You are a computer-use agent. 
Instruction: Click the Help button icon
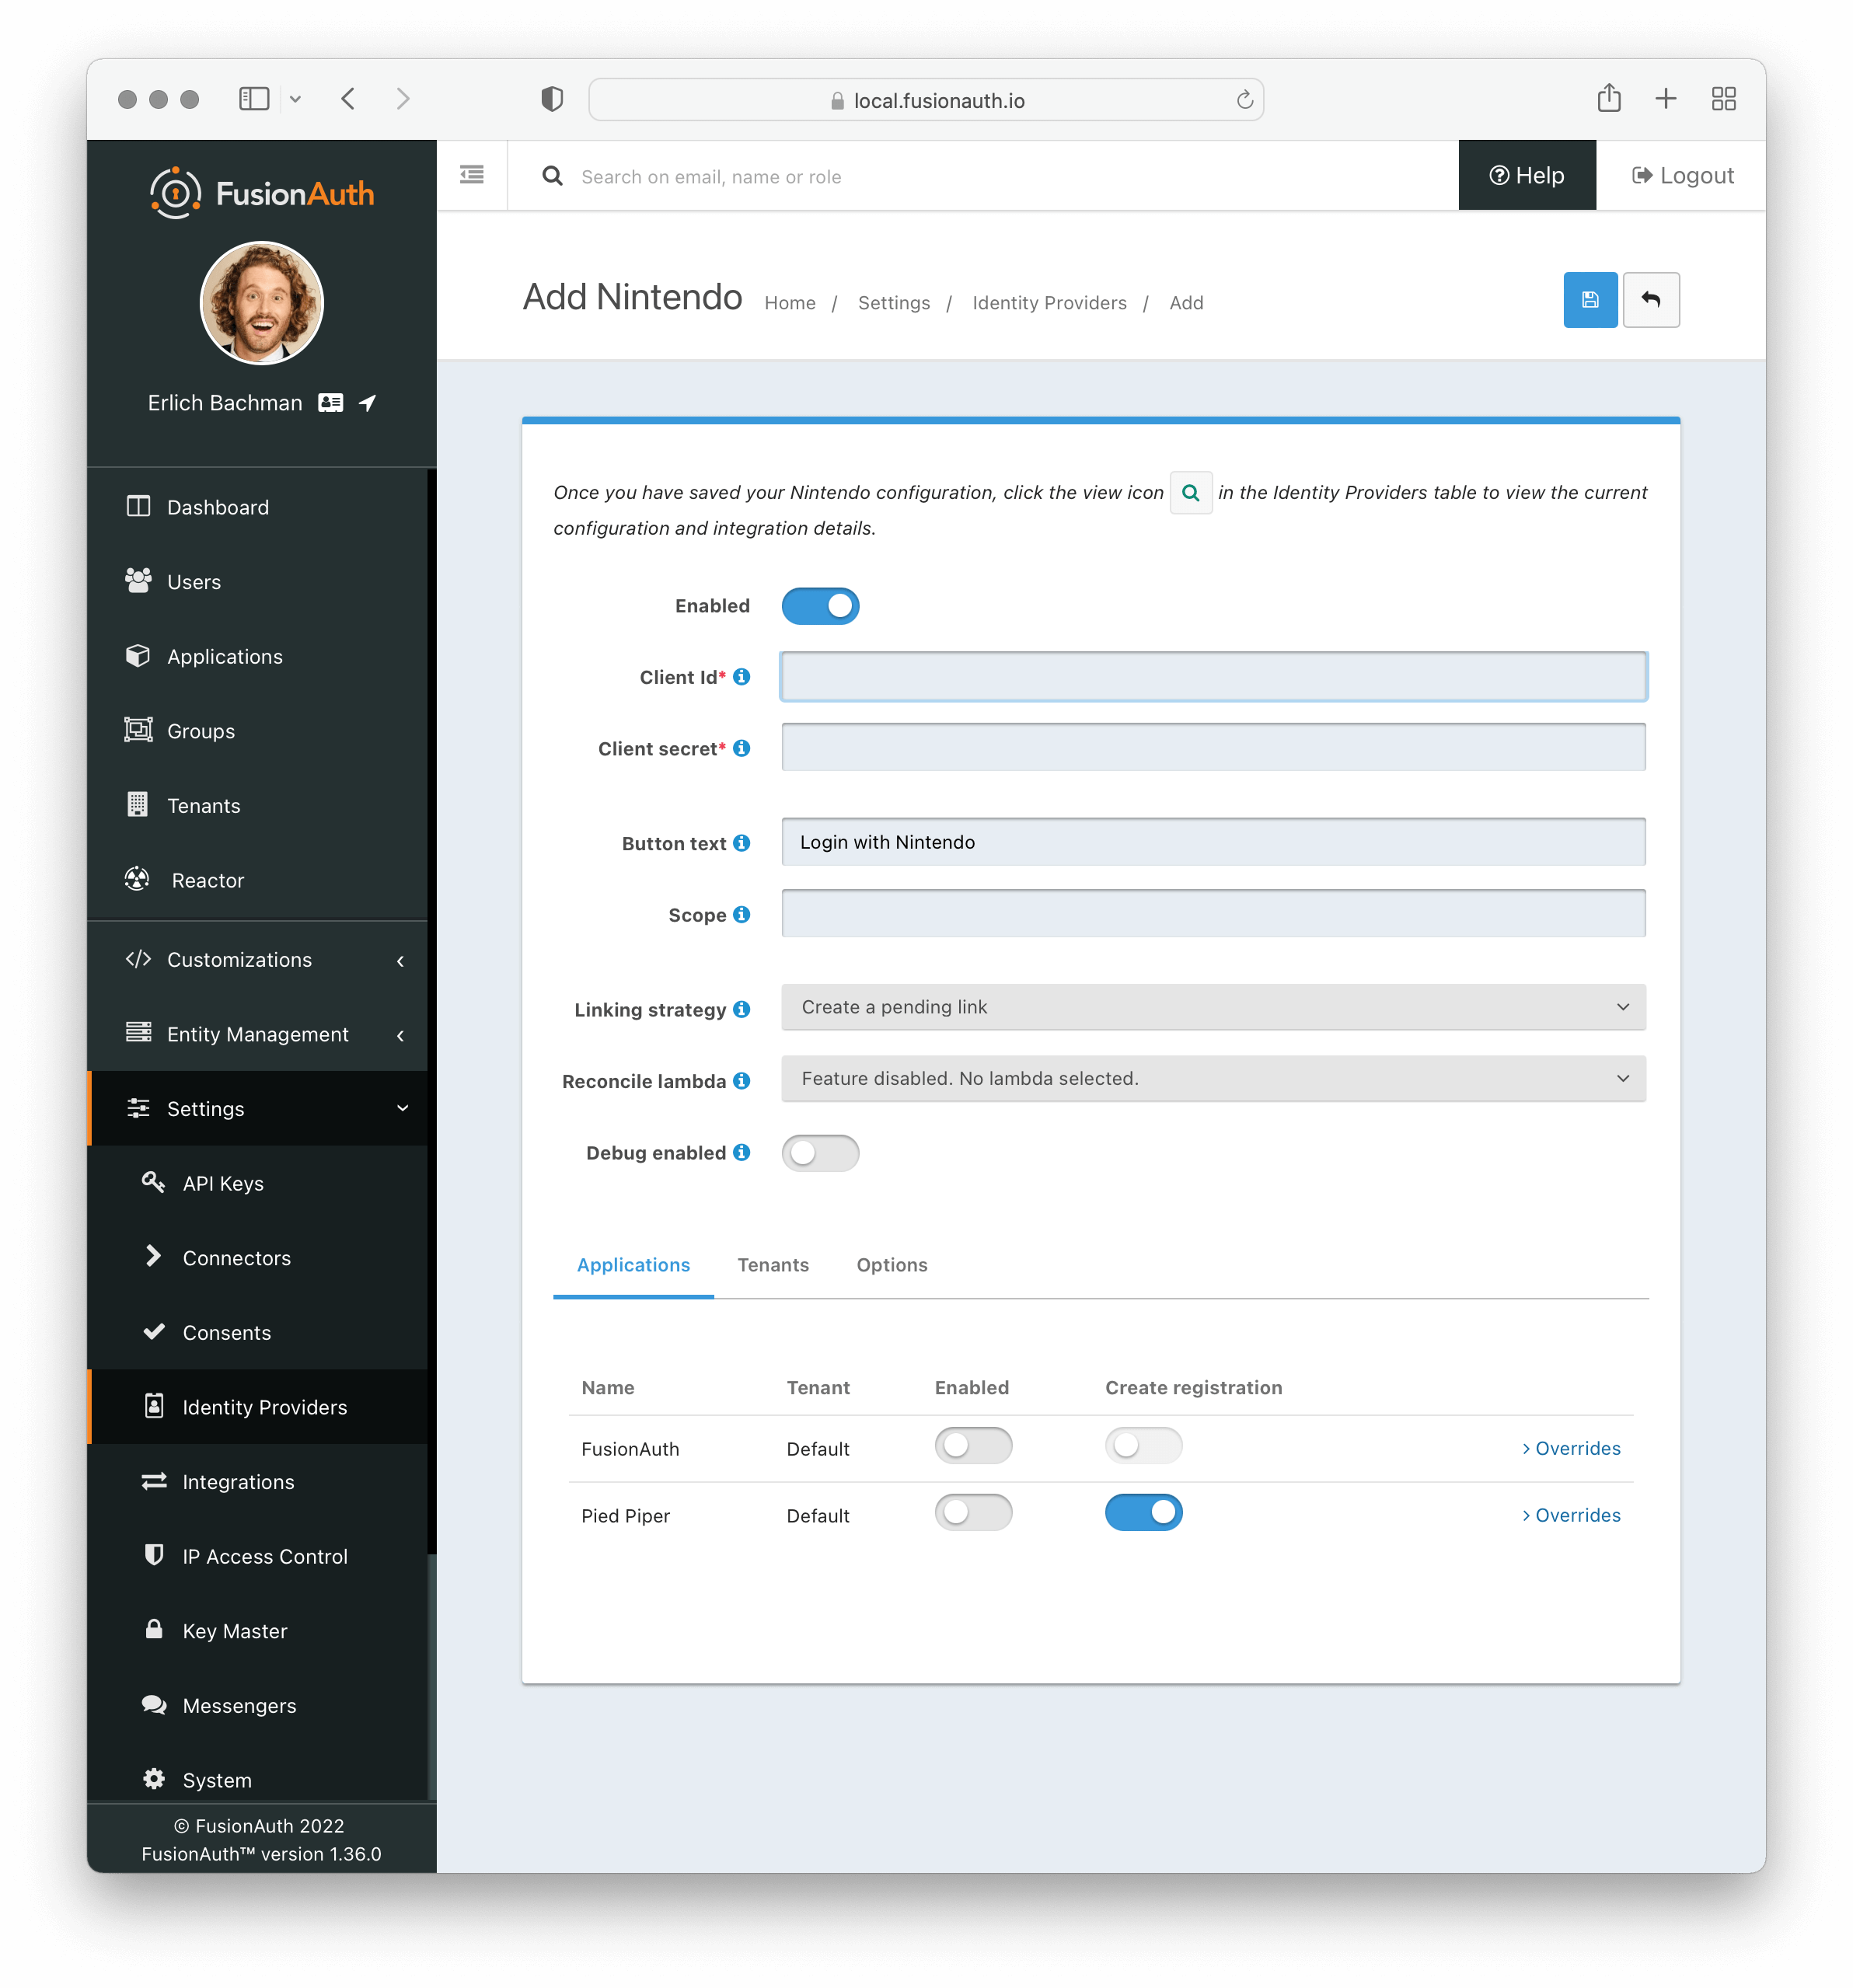pyautogui.click(x=1501, y=174)
